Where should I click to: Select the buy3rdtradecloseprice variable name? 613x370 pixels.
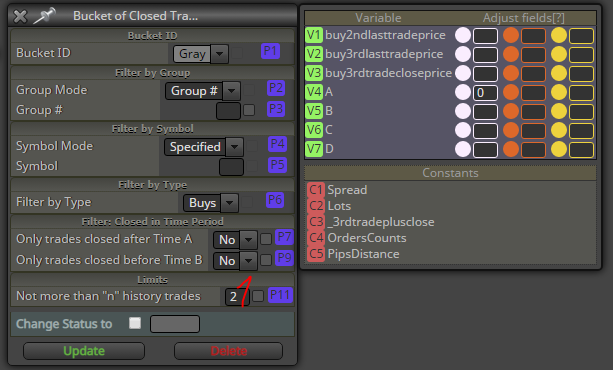388,73
